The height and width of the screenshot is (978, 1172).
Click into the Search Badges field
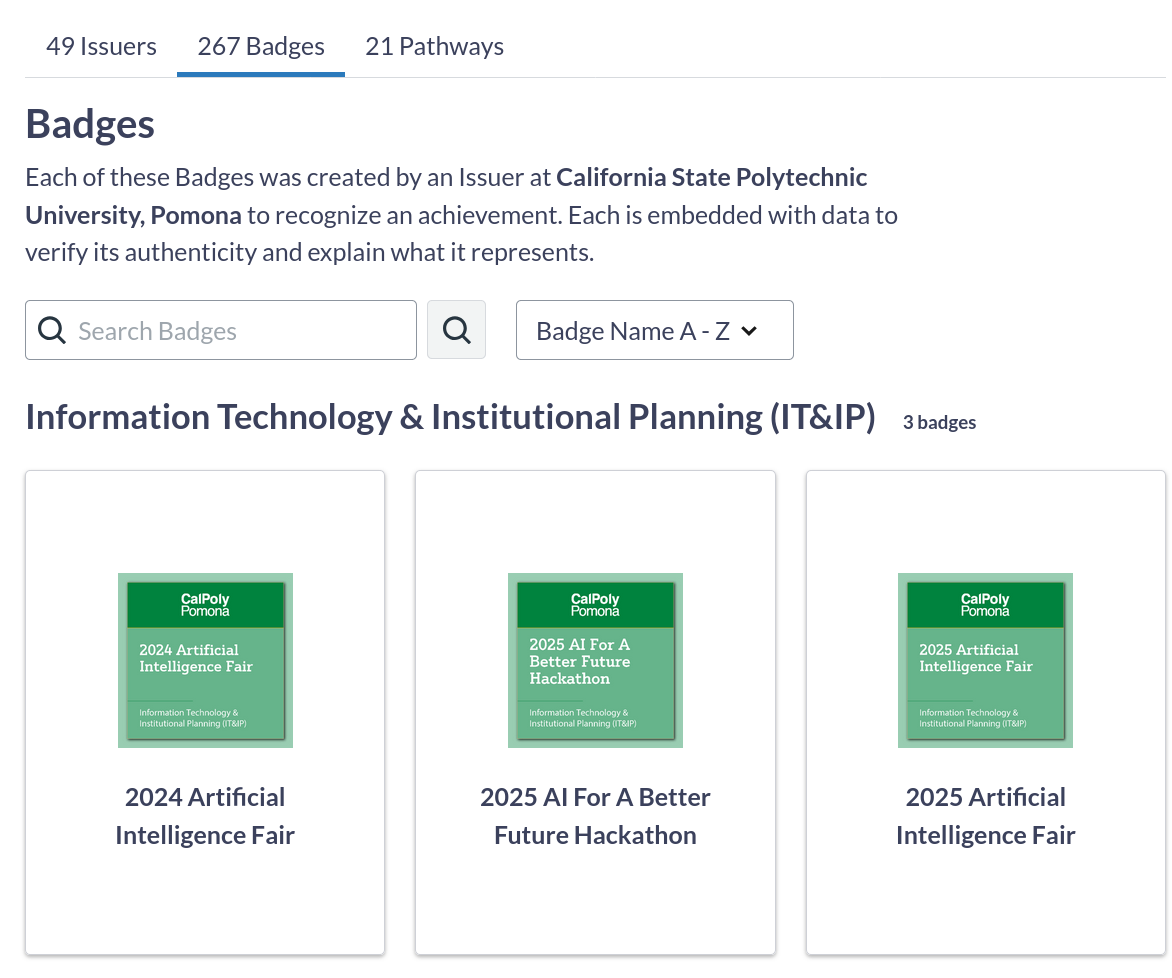click(220, 330)
